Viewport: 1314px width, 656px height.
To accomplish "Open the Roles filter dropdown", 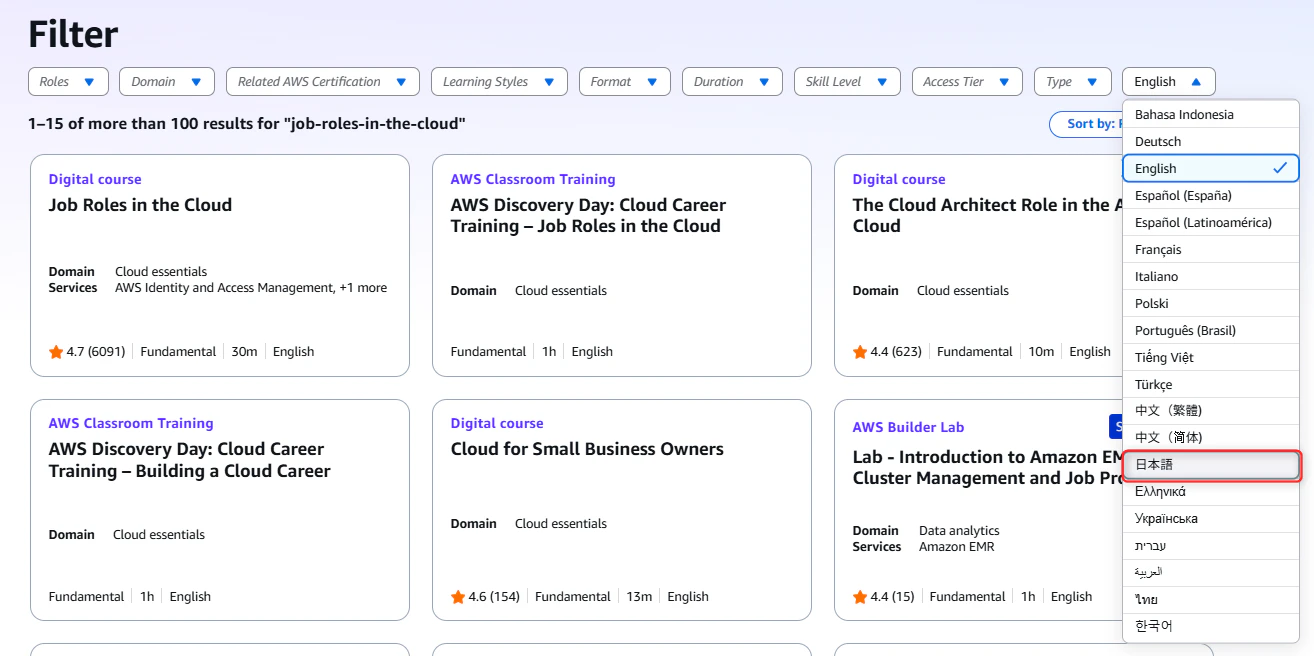I will pos(67,82).
